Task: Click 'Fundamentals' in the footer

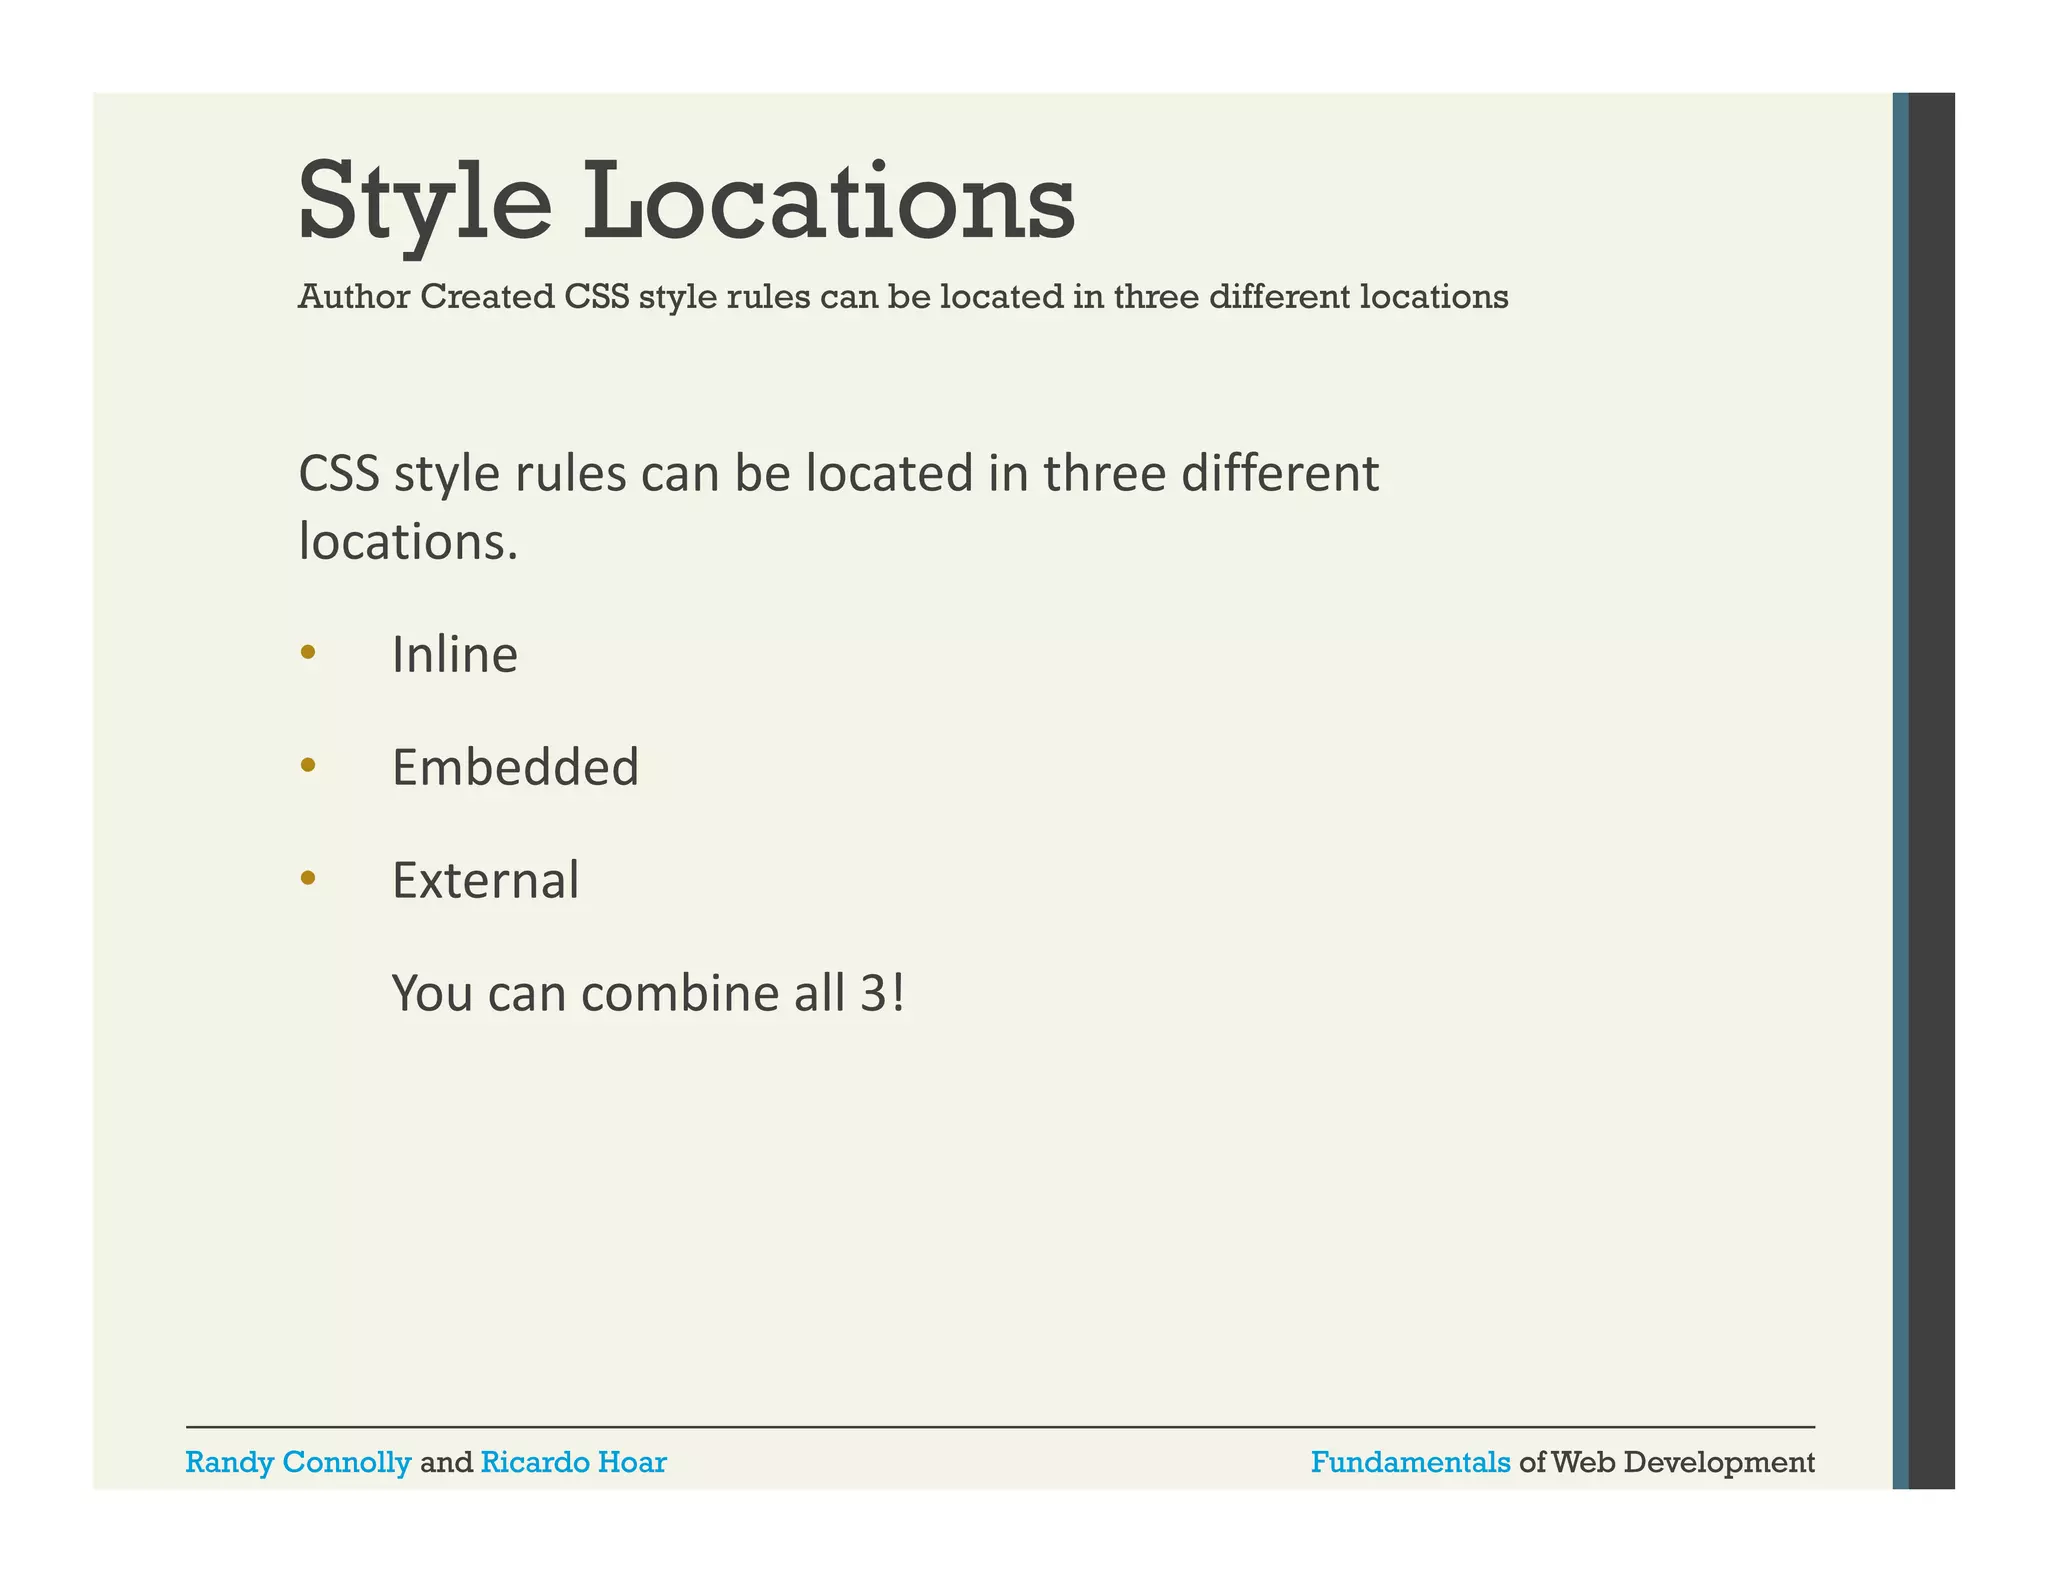Action: [1410, 1462]
